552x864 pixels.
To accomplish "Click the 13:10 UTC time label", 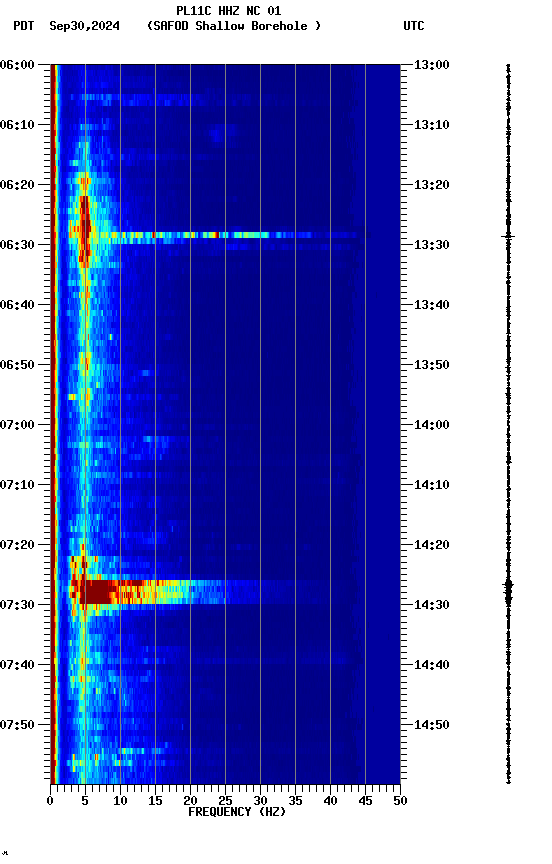I will 432,125.
